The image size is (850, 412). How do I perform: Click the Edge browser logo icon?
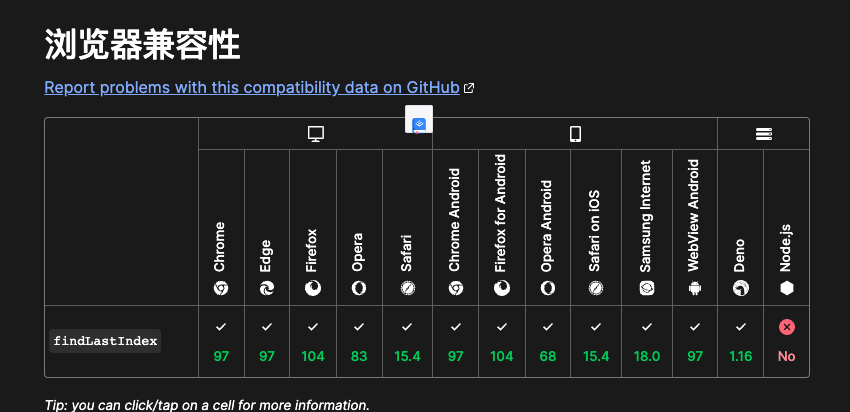(x=267, y=288)
